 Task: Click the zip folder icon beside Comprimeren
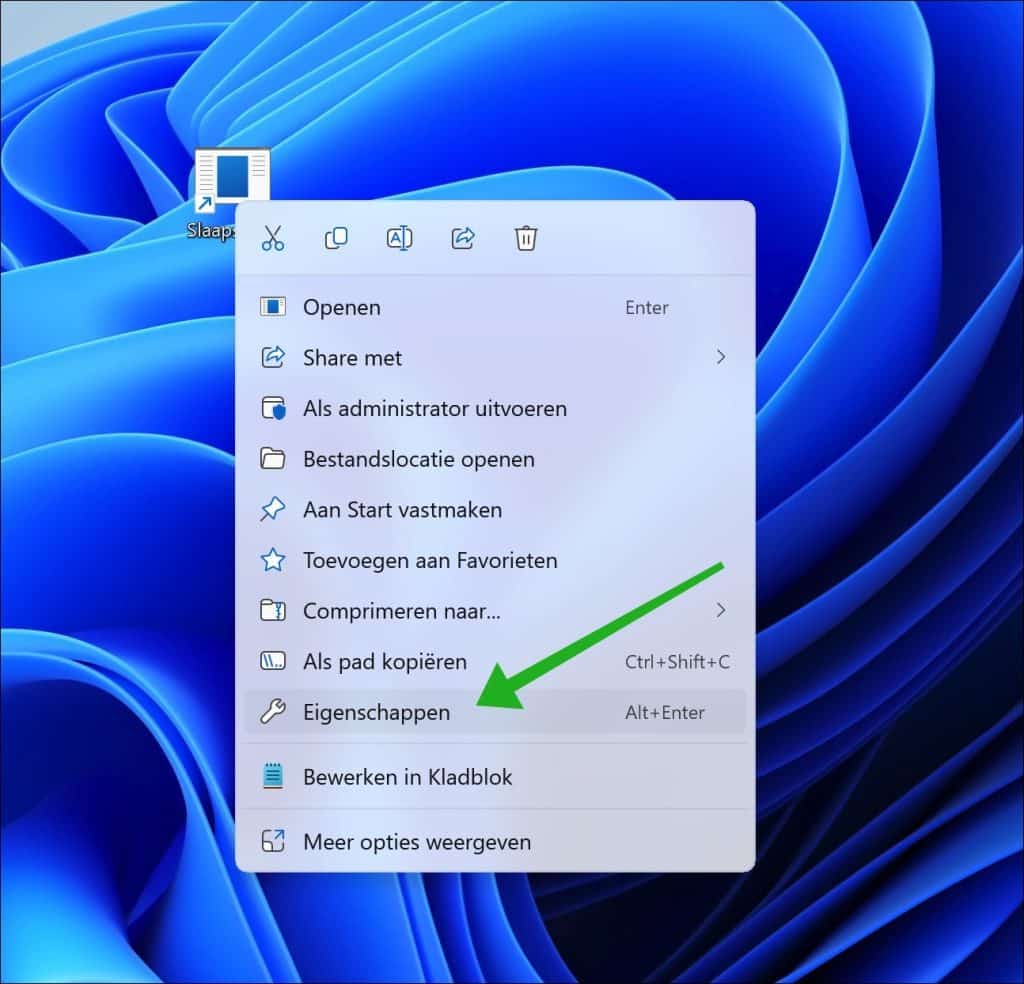click(272, 611)
